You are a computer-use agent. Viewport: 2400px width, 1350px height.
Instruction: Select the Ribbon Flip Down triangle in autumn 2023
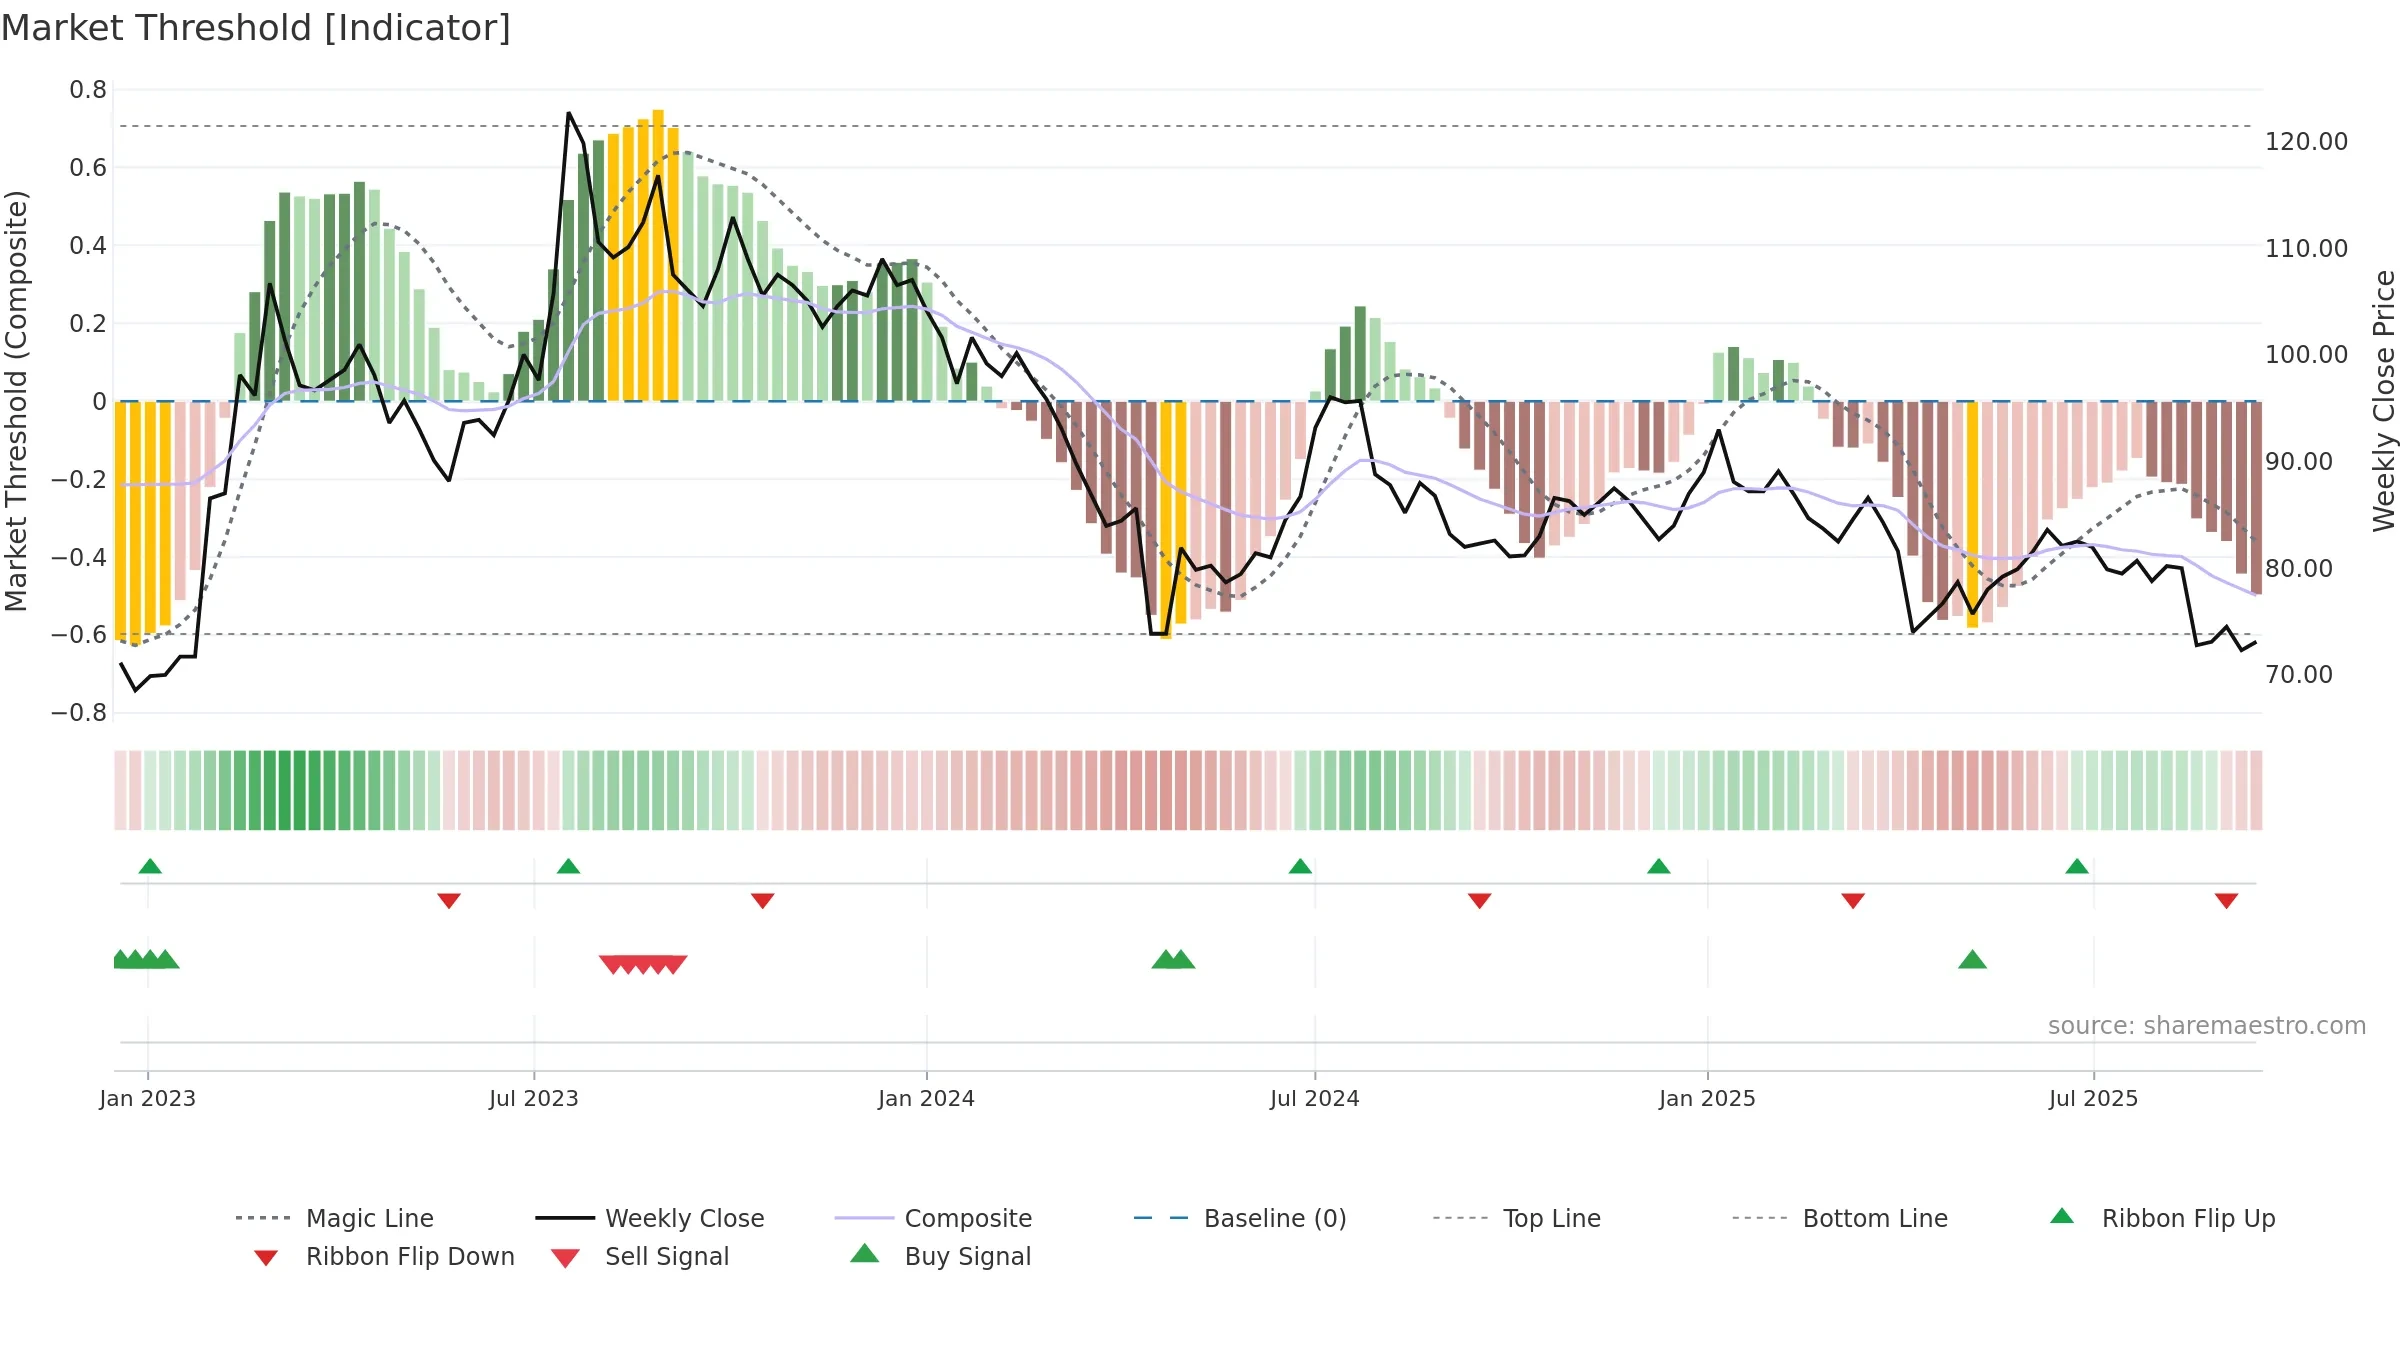pos(763,901)
